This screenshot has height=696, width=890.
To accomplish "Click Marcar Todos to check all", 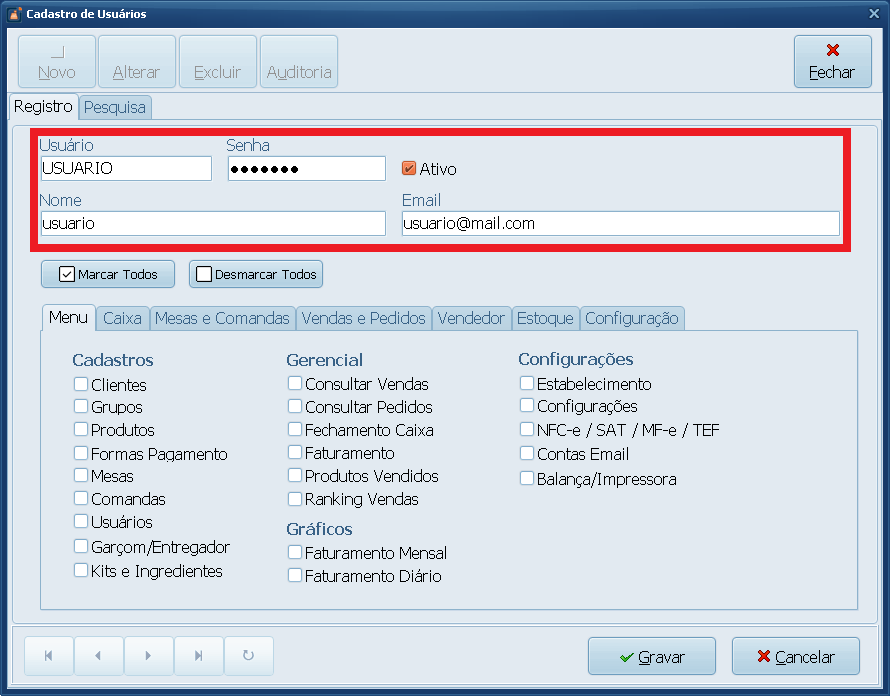I will (x=107, y=274).
